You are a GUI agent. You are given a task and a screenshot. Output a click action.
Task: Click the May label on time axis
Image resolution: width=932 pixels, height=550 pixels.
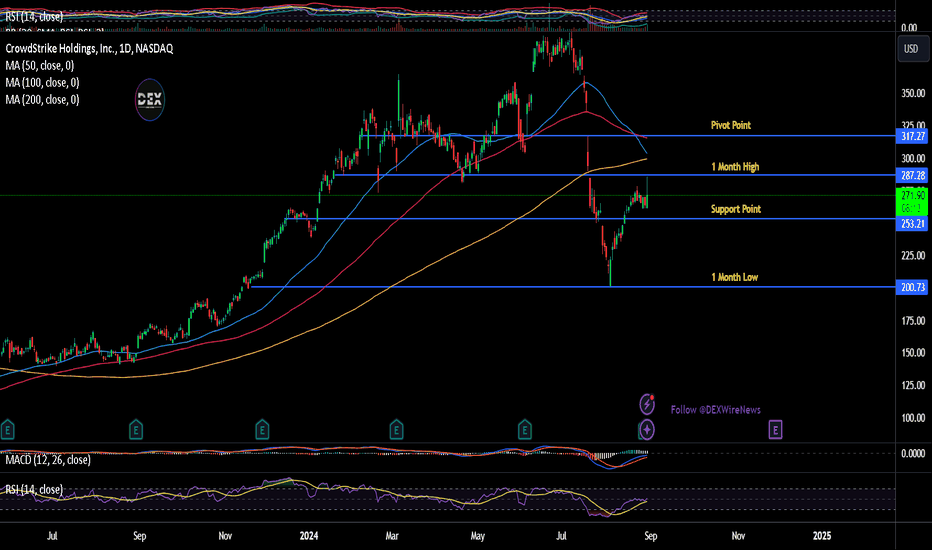point(477,536)
